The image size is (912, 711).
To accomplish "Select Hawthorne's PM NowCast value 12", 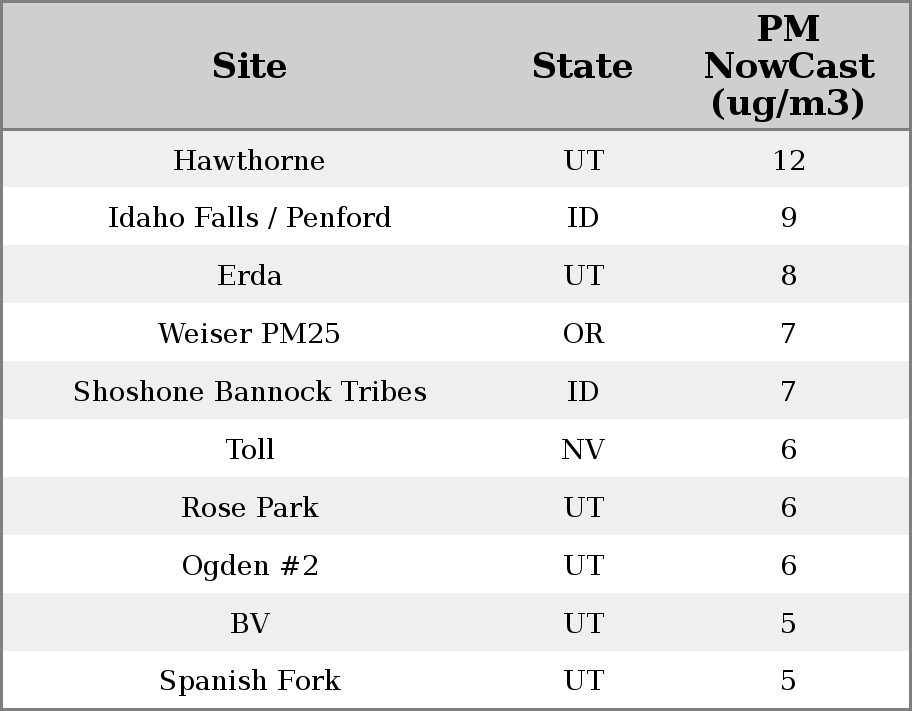I will point(788,161).
